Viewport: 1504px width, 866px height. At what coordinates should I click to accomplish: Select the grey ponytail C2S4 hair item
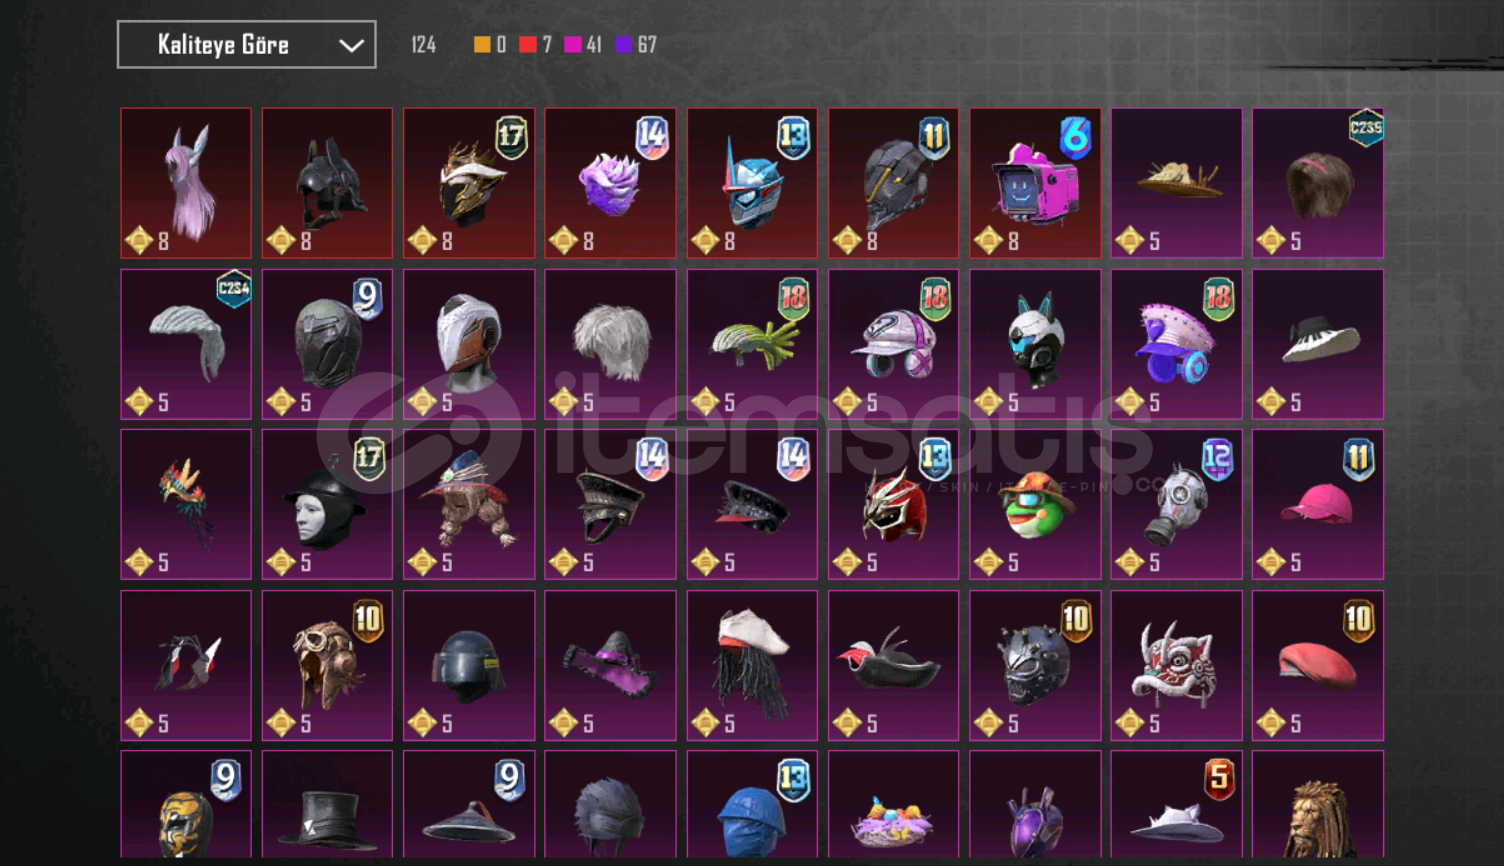coord(186,344)
